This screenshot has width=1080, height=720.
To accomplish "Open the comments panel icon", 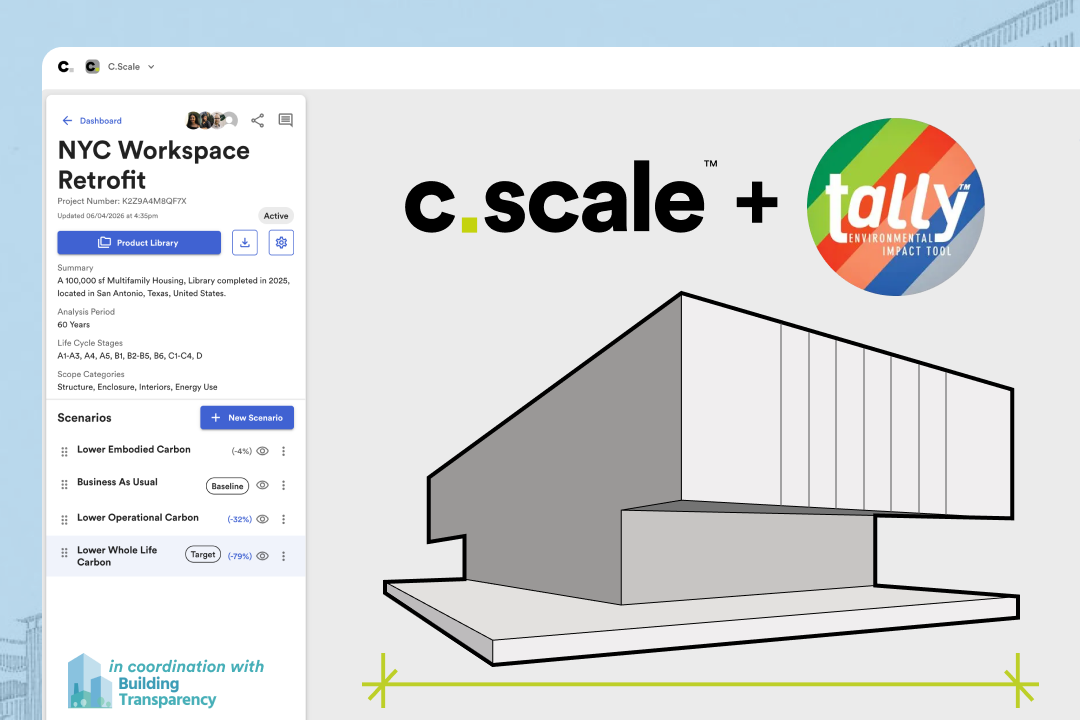I will [x=285, y=121].
